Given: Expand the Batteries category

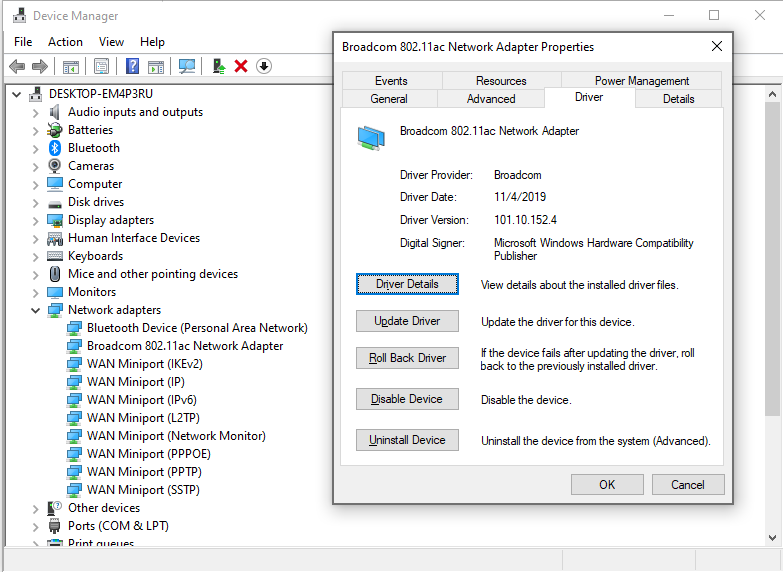Looking at the screenshot, I should 35,130.
